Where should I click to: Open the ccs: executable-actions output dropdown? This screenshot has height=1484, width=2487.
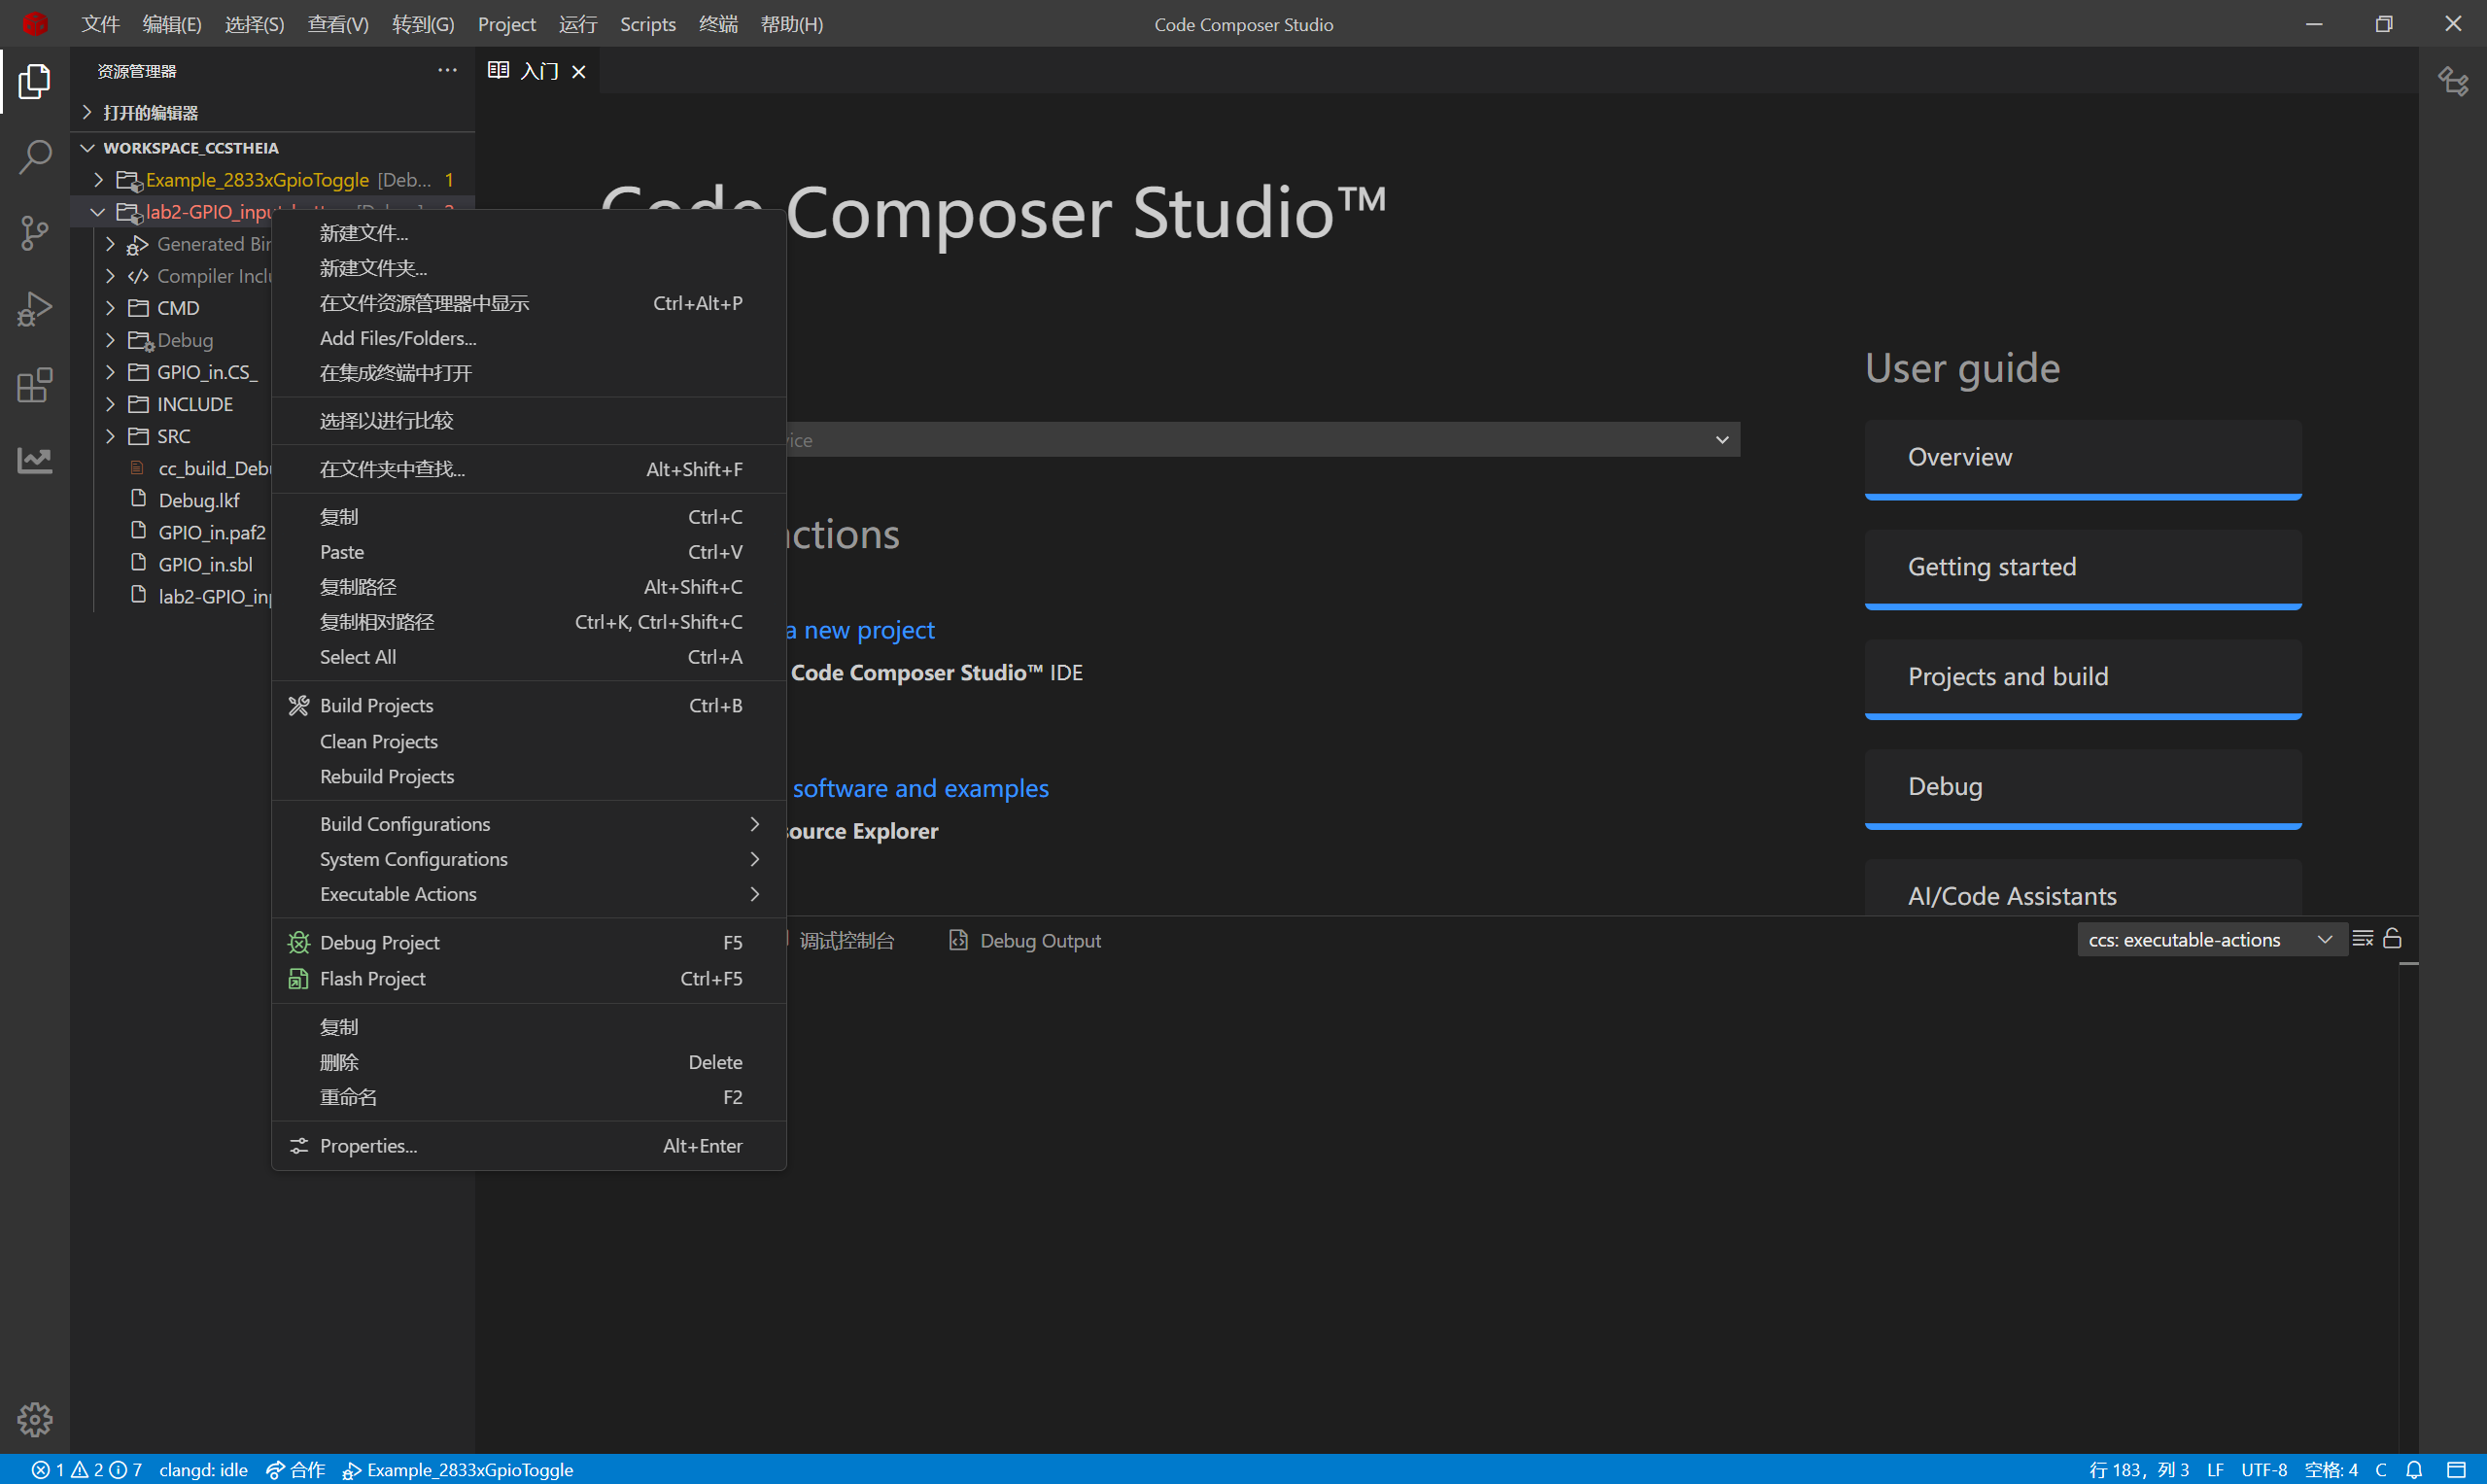2210,940
